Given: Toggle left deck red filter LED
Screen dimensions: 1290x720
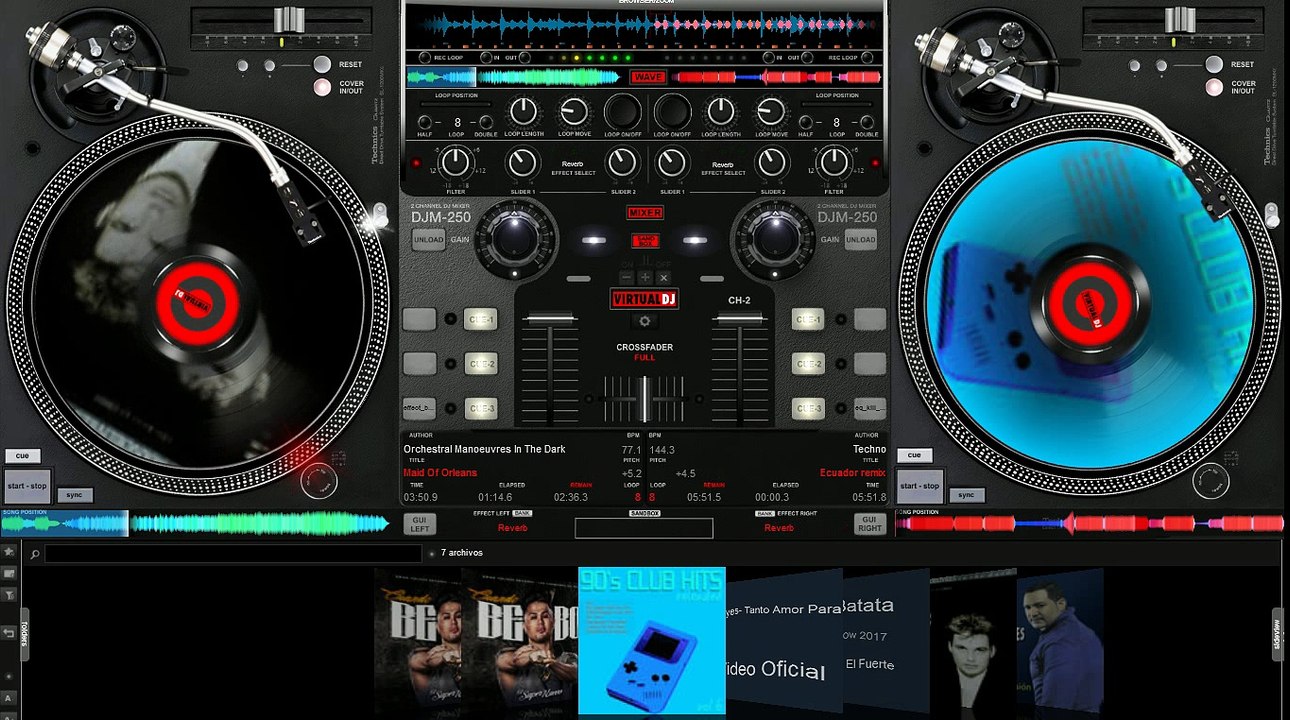Looking at the screenshot, I should click(x=416, y=163).
